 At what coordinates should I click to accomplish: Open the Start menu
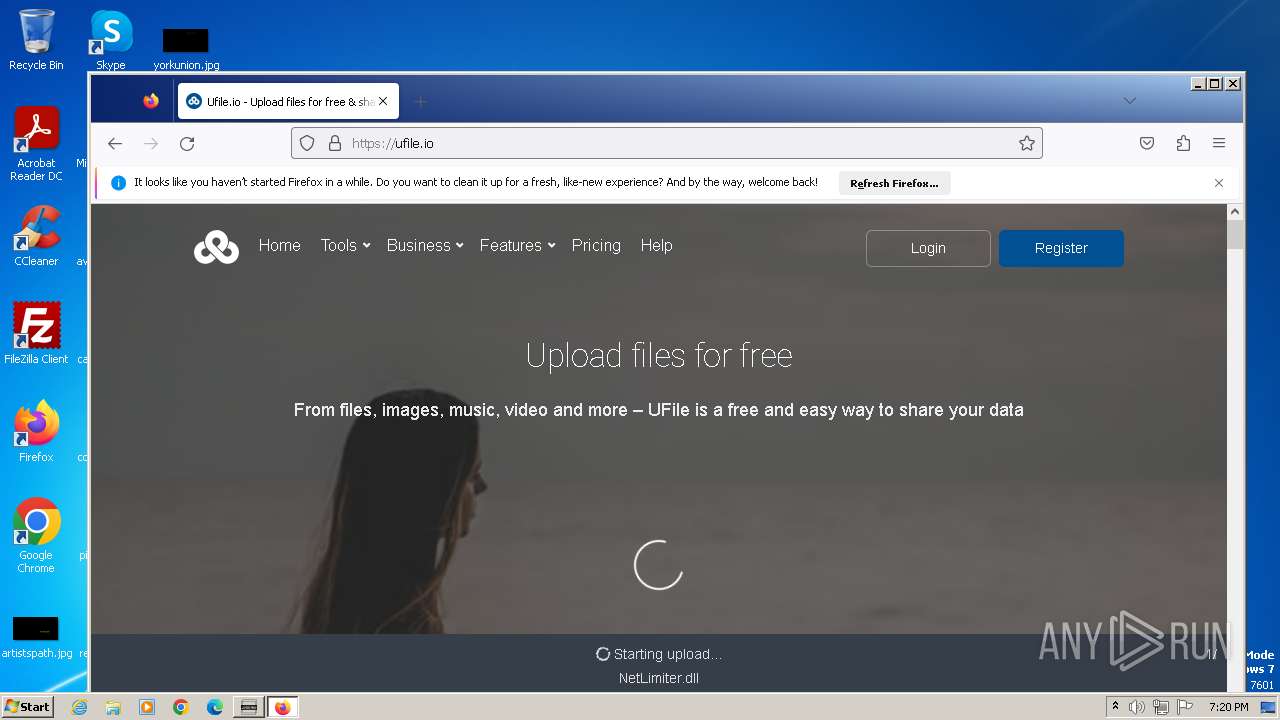(x=28, y=707)
